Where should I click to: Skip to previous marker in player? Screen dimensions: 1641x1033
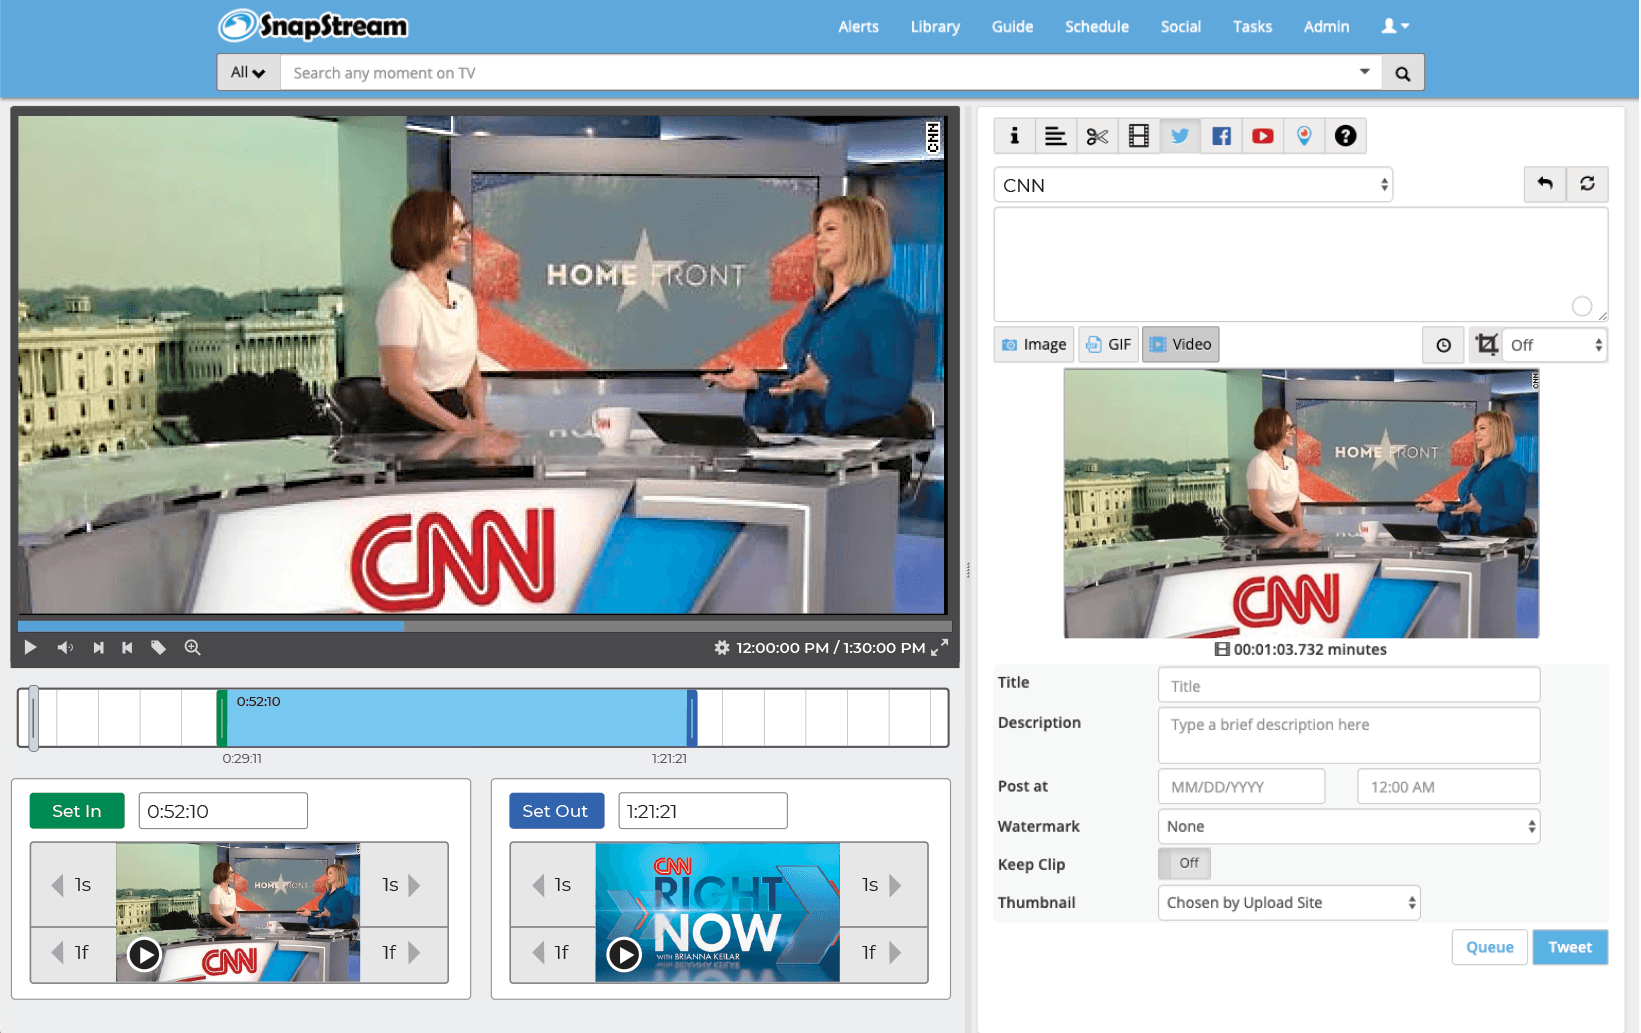click(127, 648)
